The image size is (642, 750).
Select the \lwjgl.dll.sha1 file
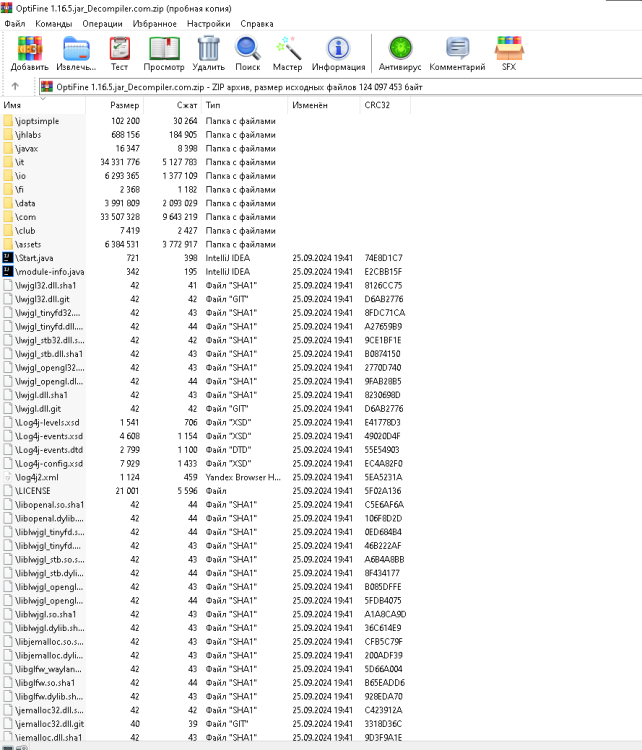click(41, 395)
